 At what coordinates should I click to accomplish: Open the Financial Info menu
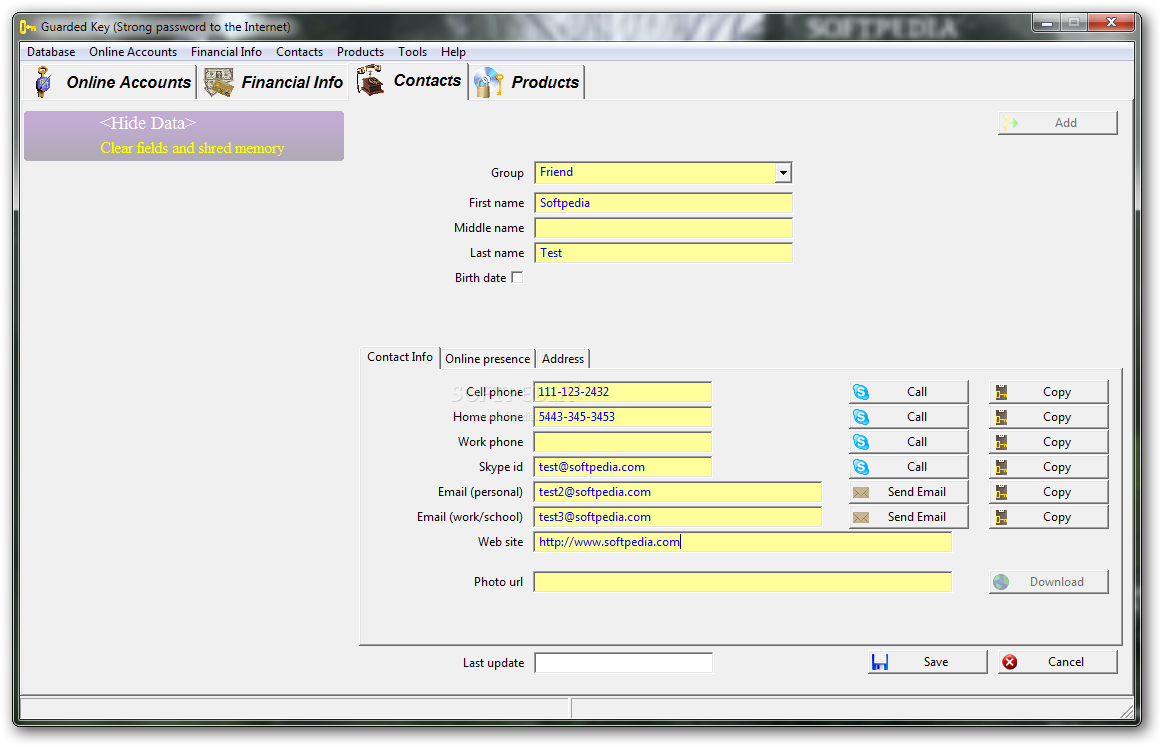pos(226,52)
